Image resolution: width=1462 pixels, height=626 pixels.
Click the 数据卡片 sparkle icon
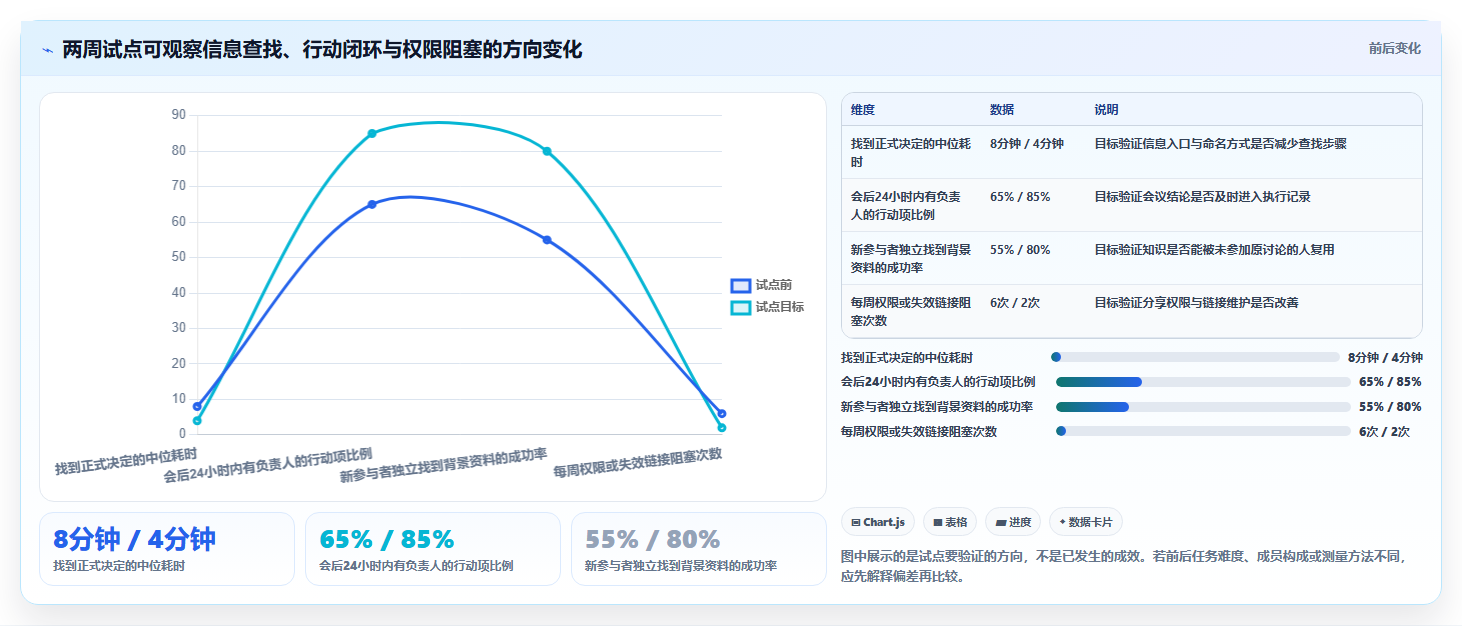(x=1062, y=522)
